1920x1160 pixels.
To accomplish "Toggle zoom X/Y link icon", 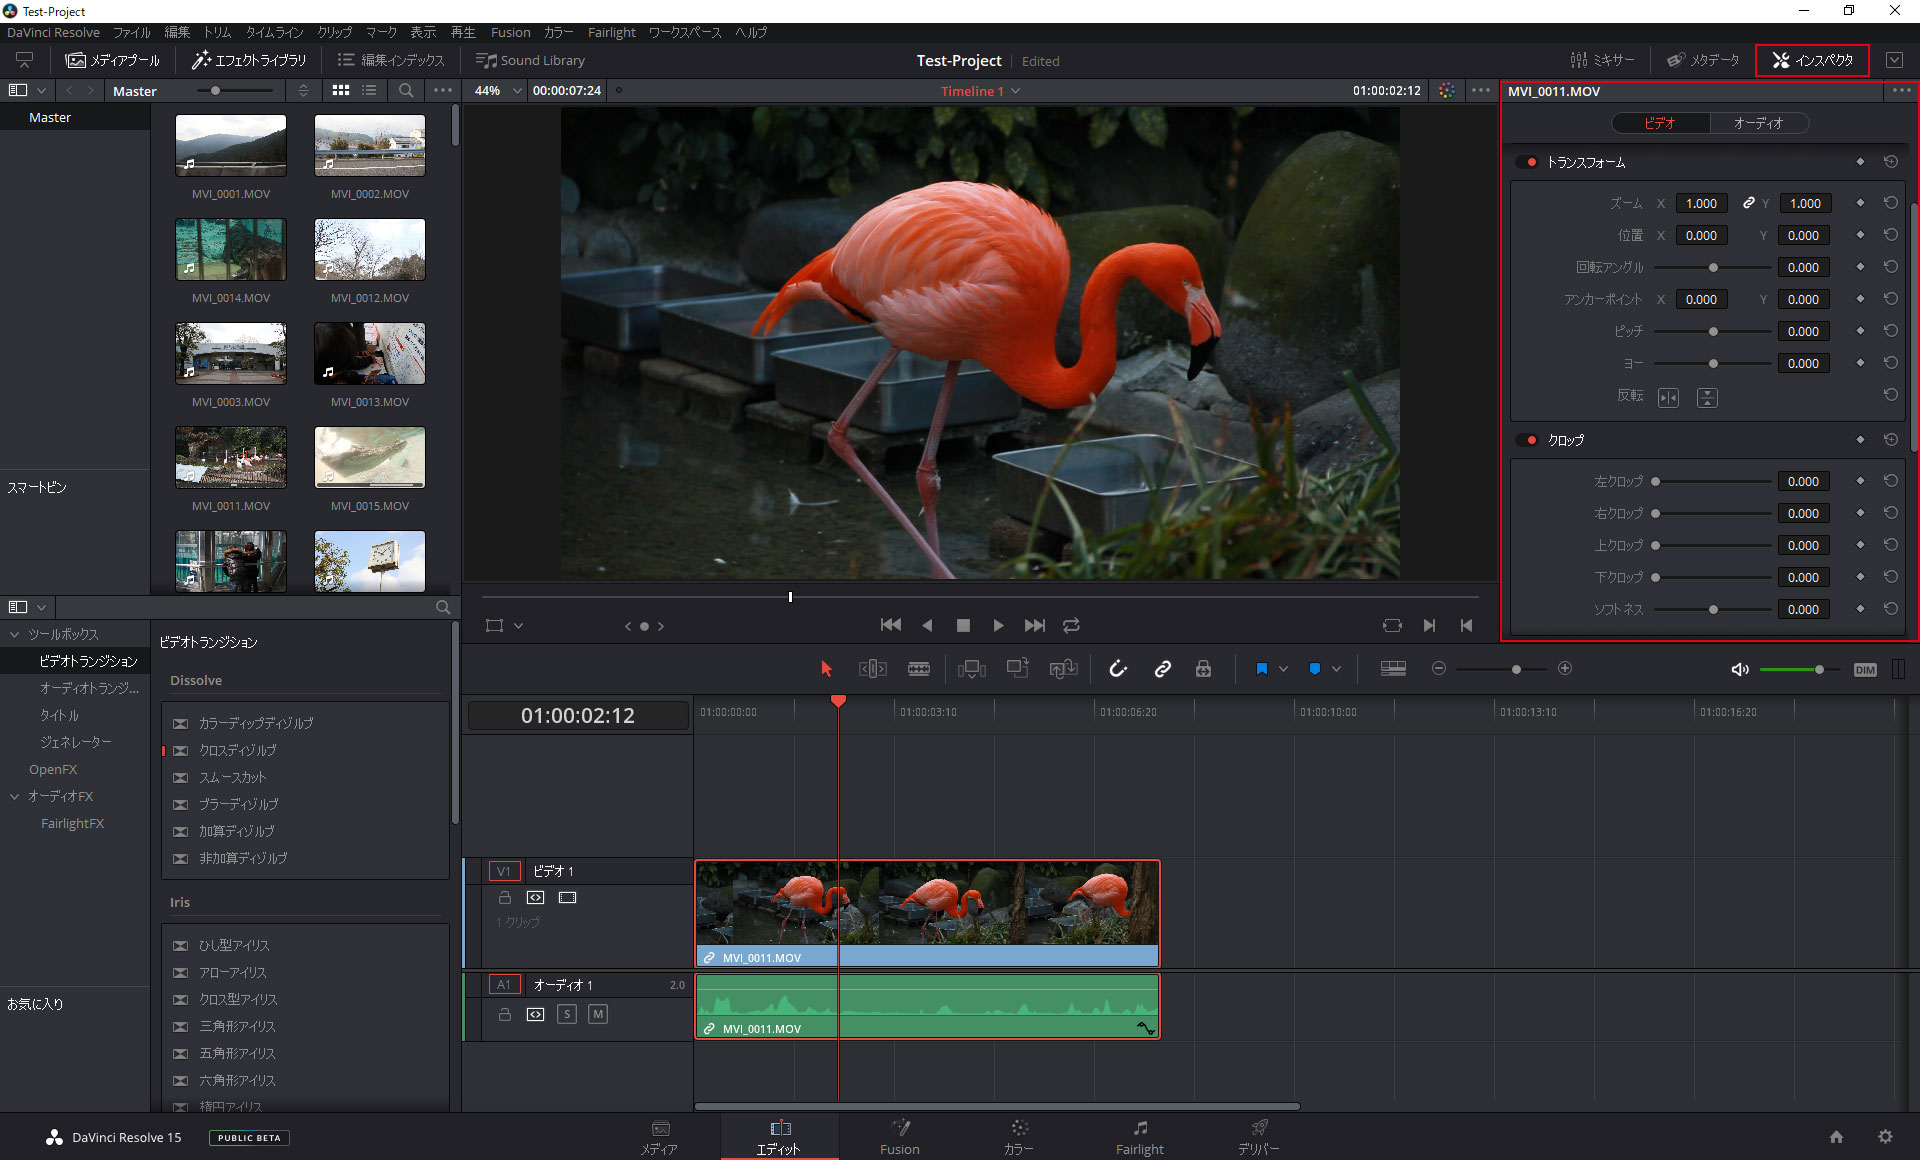I will click(x=1748, y=203).
